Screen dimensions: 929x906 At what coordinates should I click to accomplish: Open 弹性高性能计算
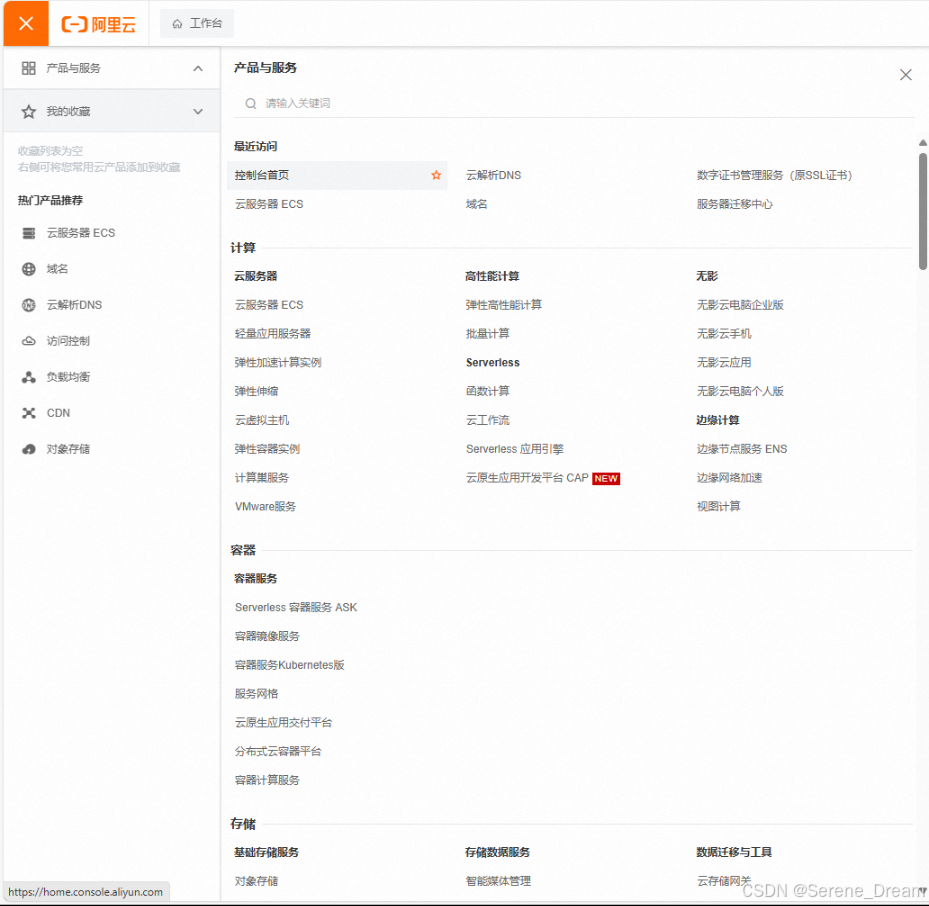[x=504, y=305]
